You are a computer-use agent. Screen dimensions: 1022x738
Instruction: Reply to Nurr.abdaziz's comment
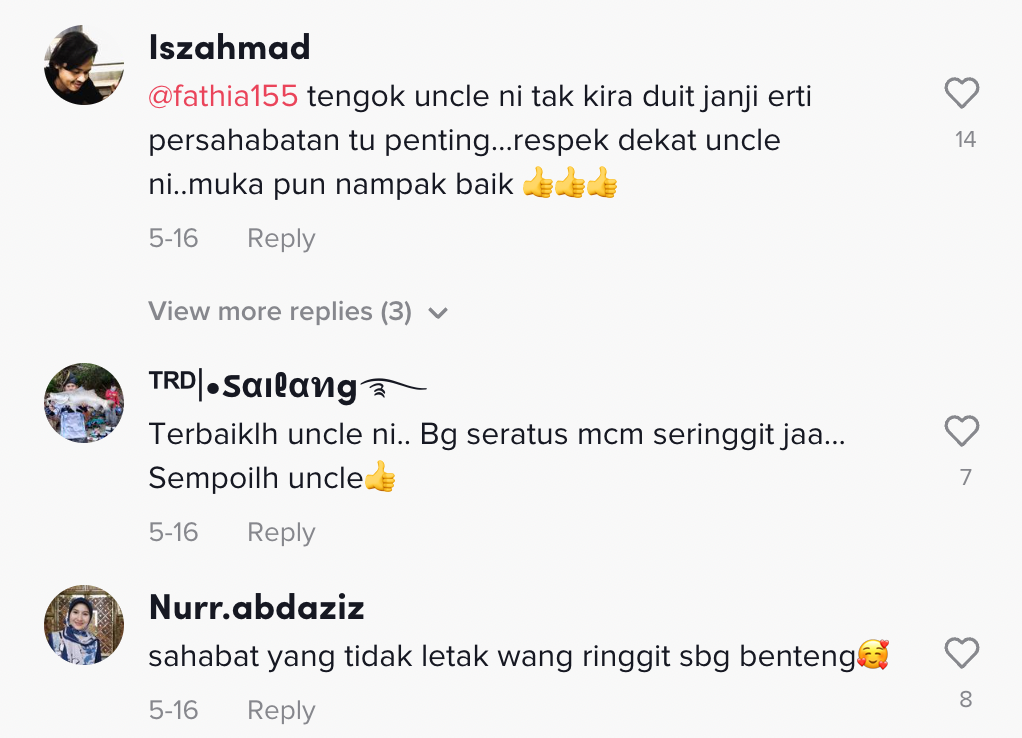281,710
